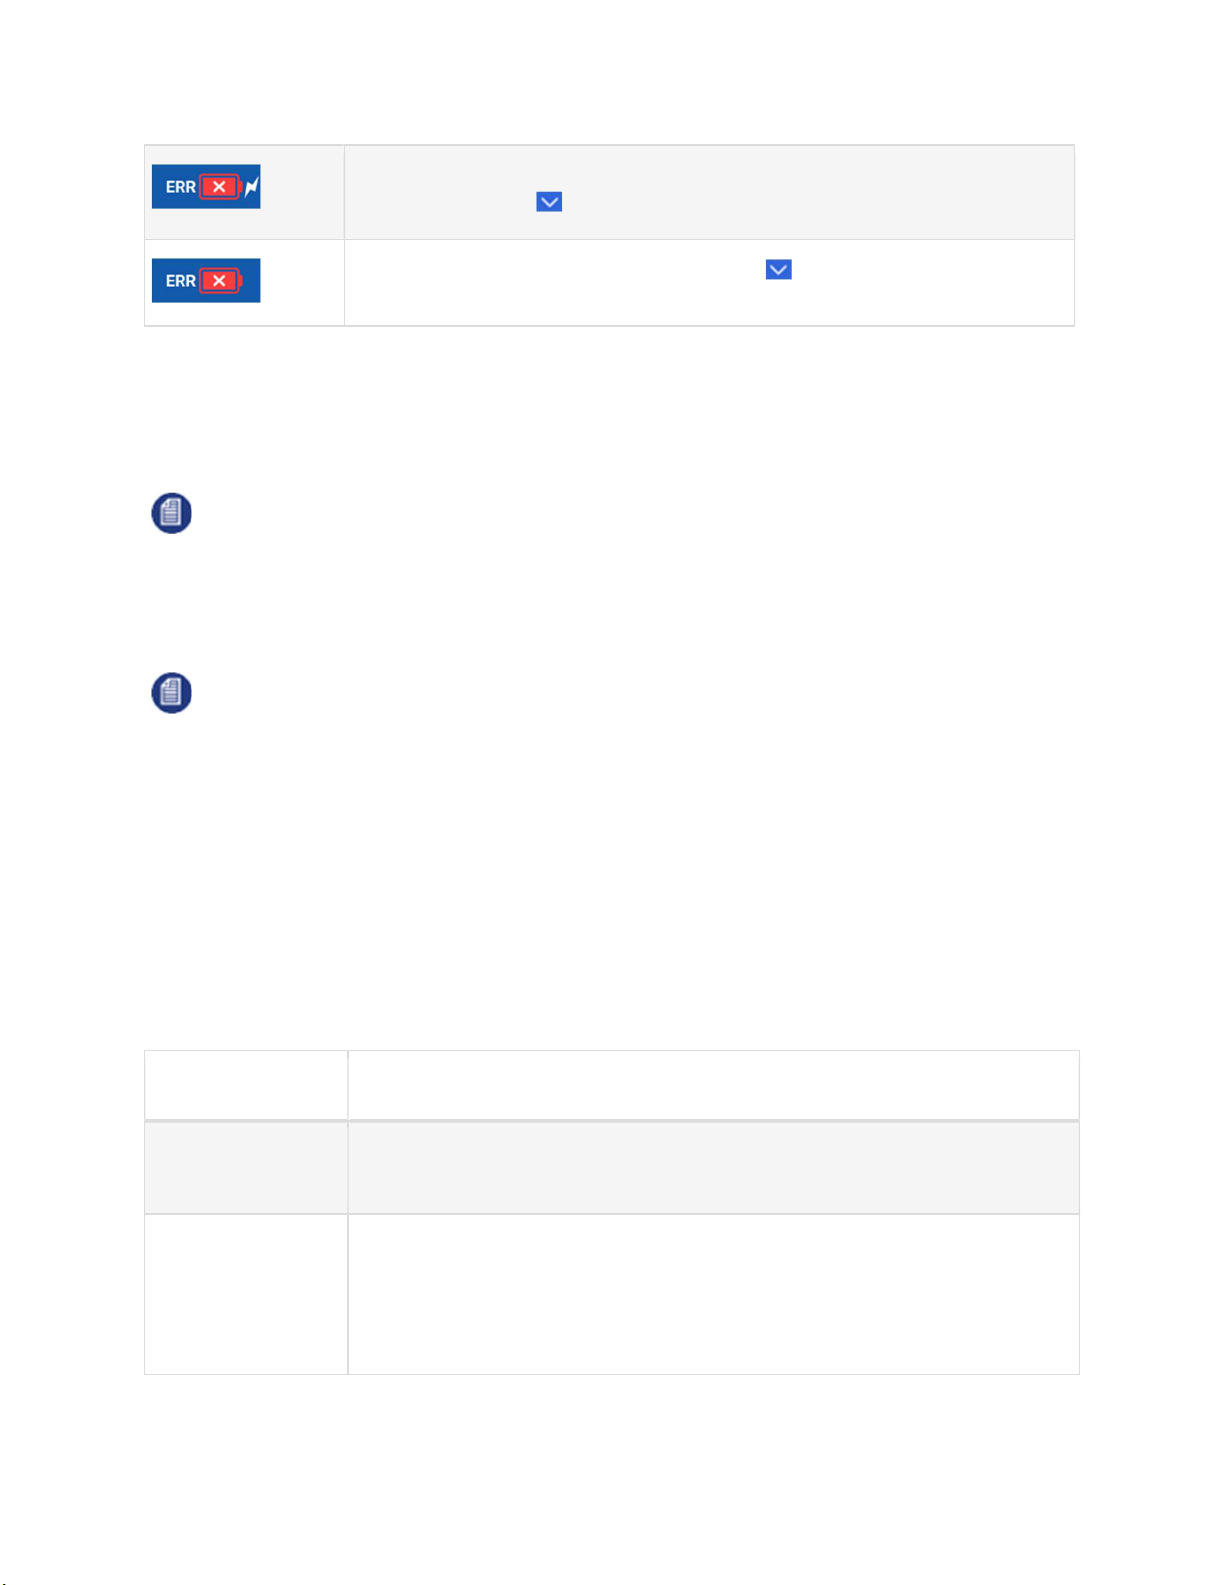
Task: Select the tallest right cell in bottom table
Action: point(713,1294)
